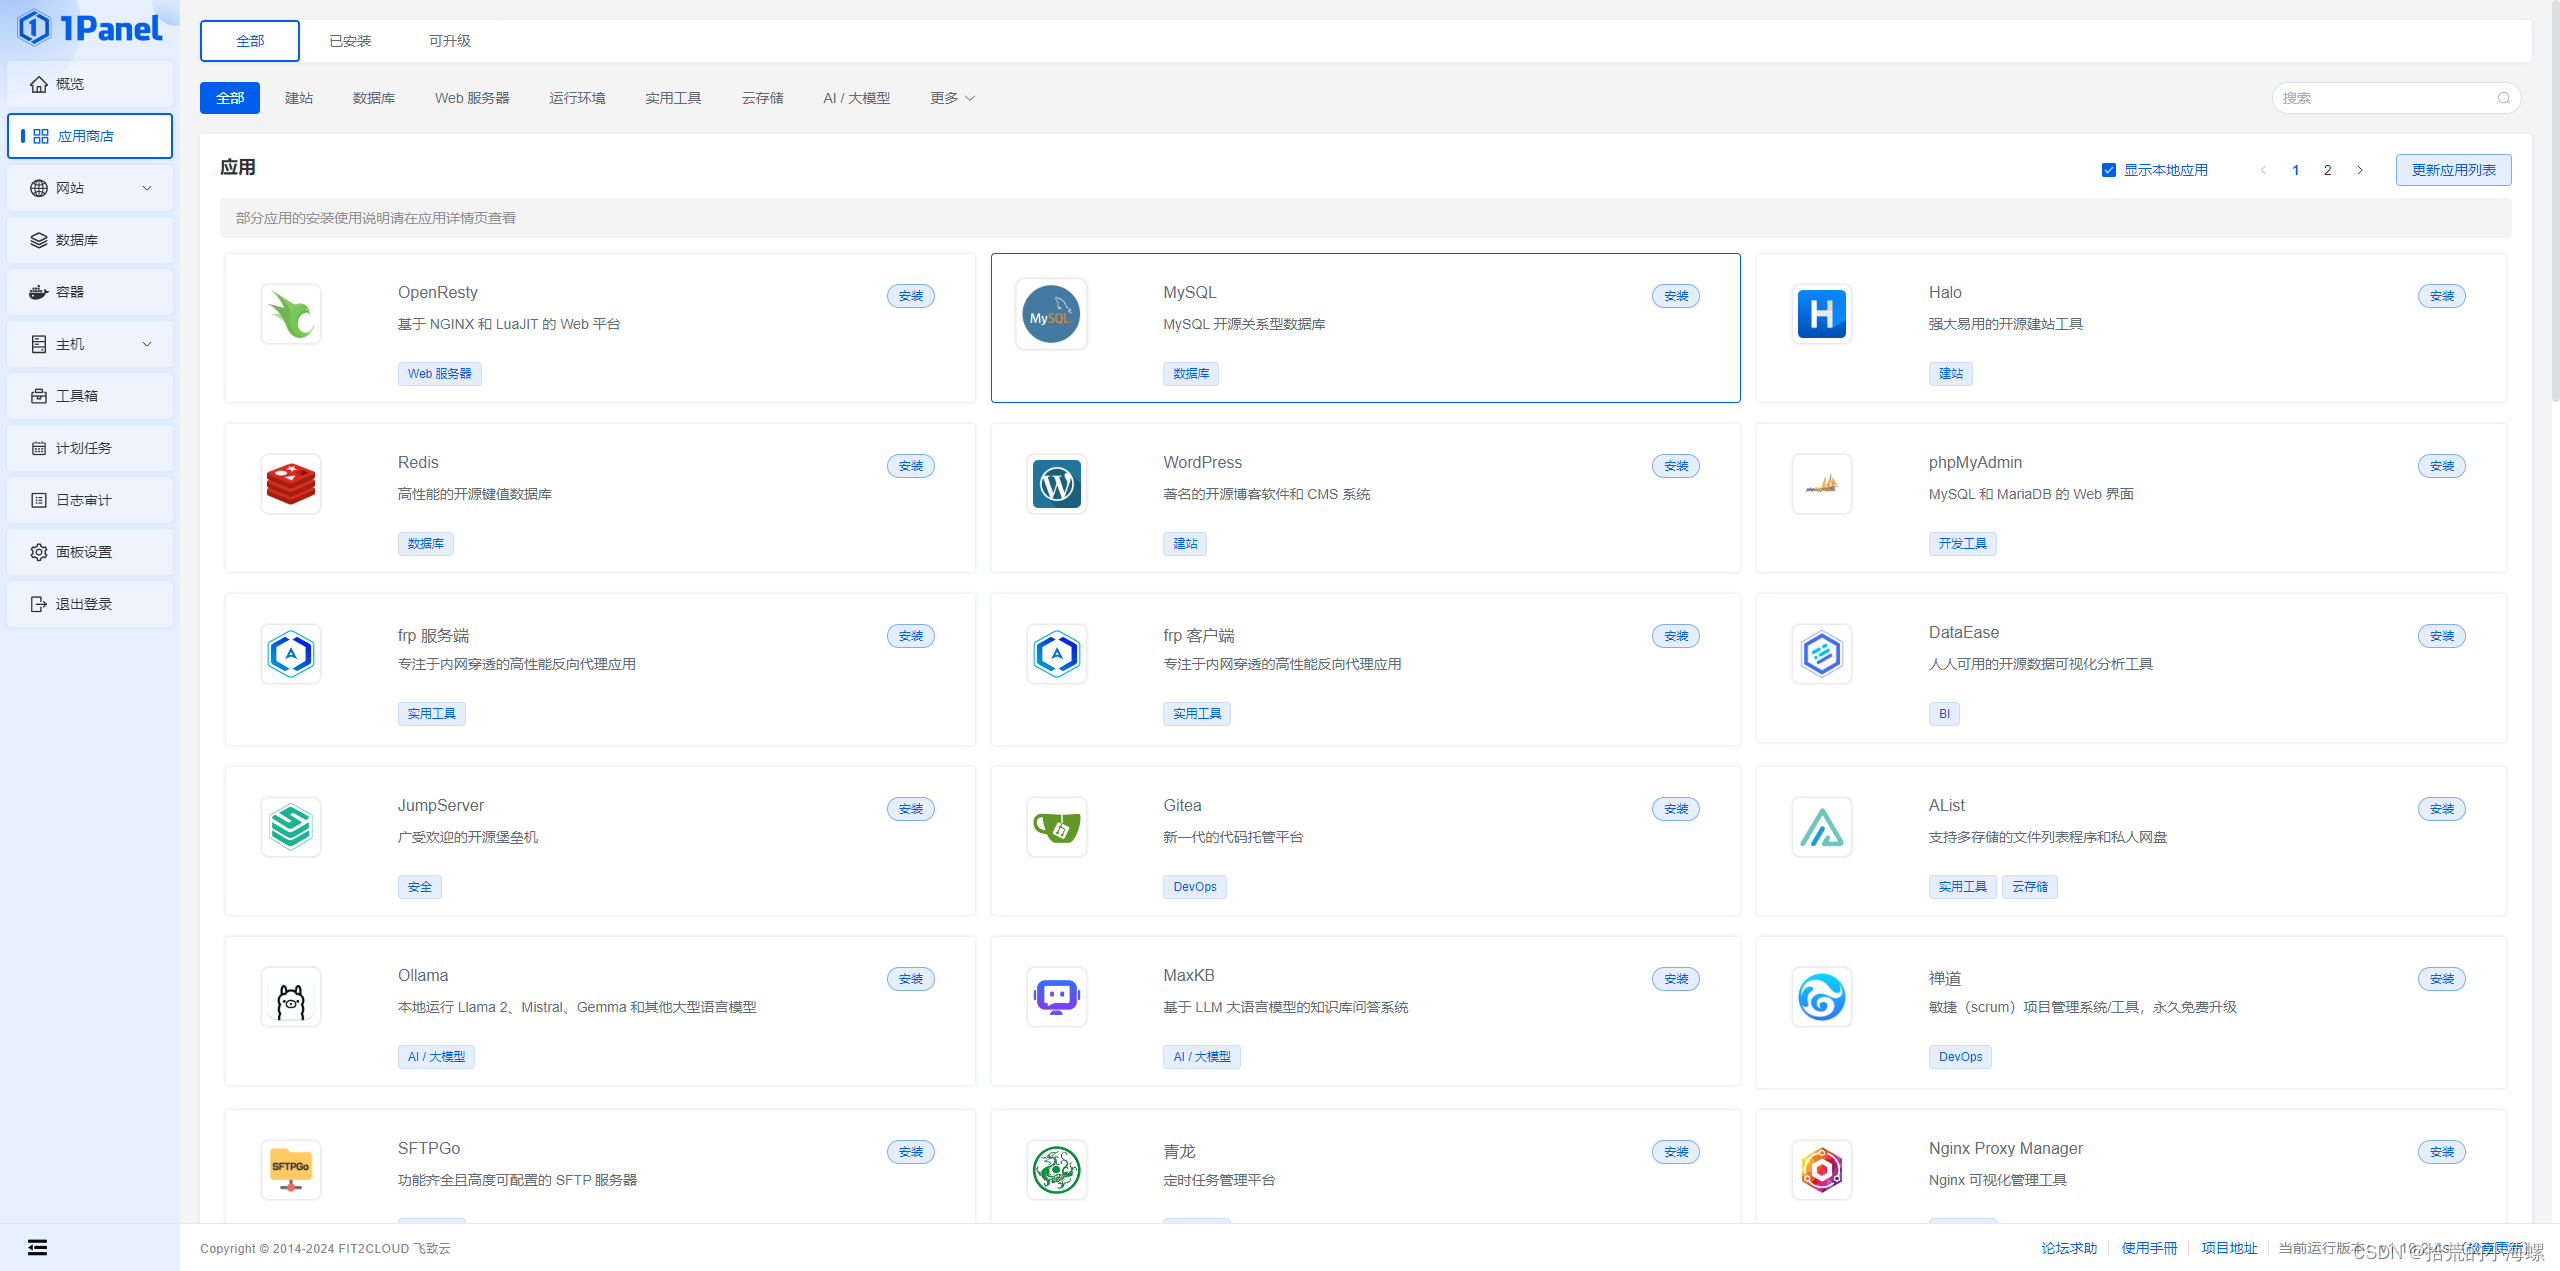The image size is (2560, 1271).
Task: Toggle the 显示本地应用 checkbox
Action: point(2109,170)
